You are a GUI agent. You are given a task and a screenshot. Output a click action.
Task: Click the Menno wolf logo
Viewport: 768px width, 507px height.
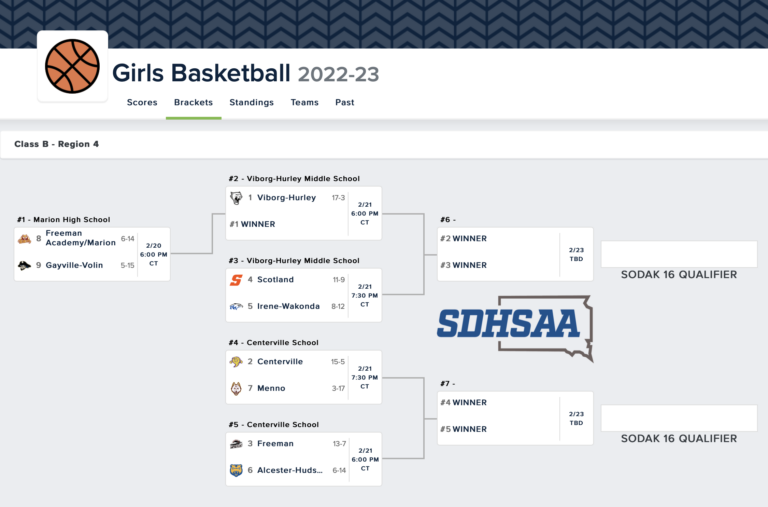point(236,388)
